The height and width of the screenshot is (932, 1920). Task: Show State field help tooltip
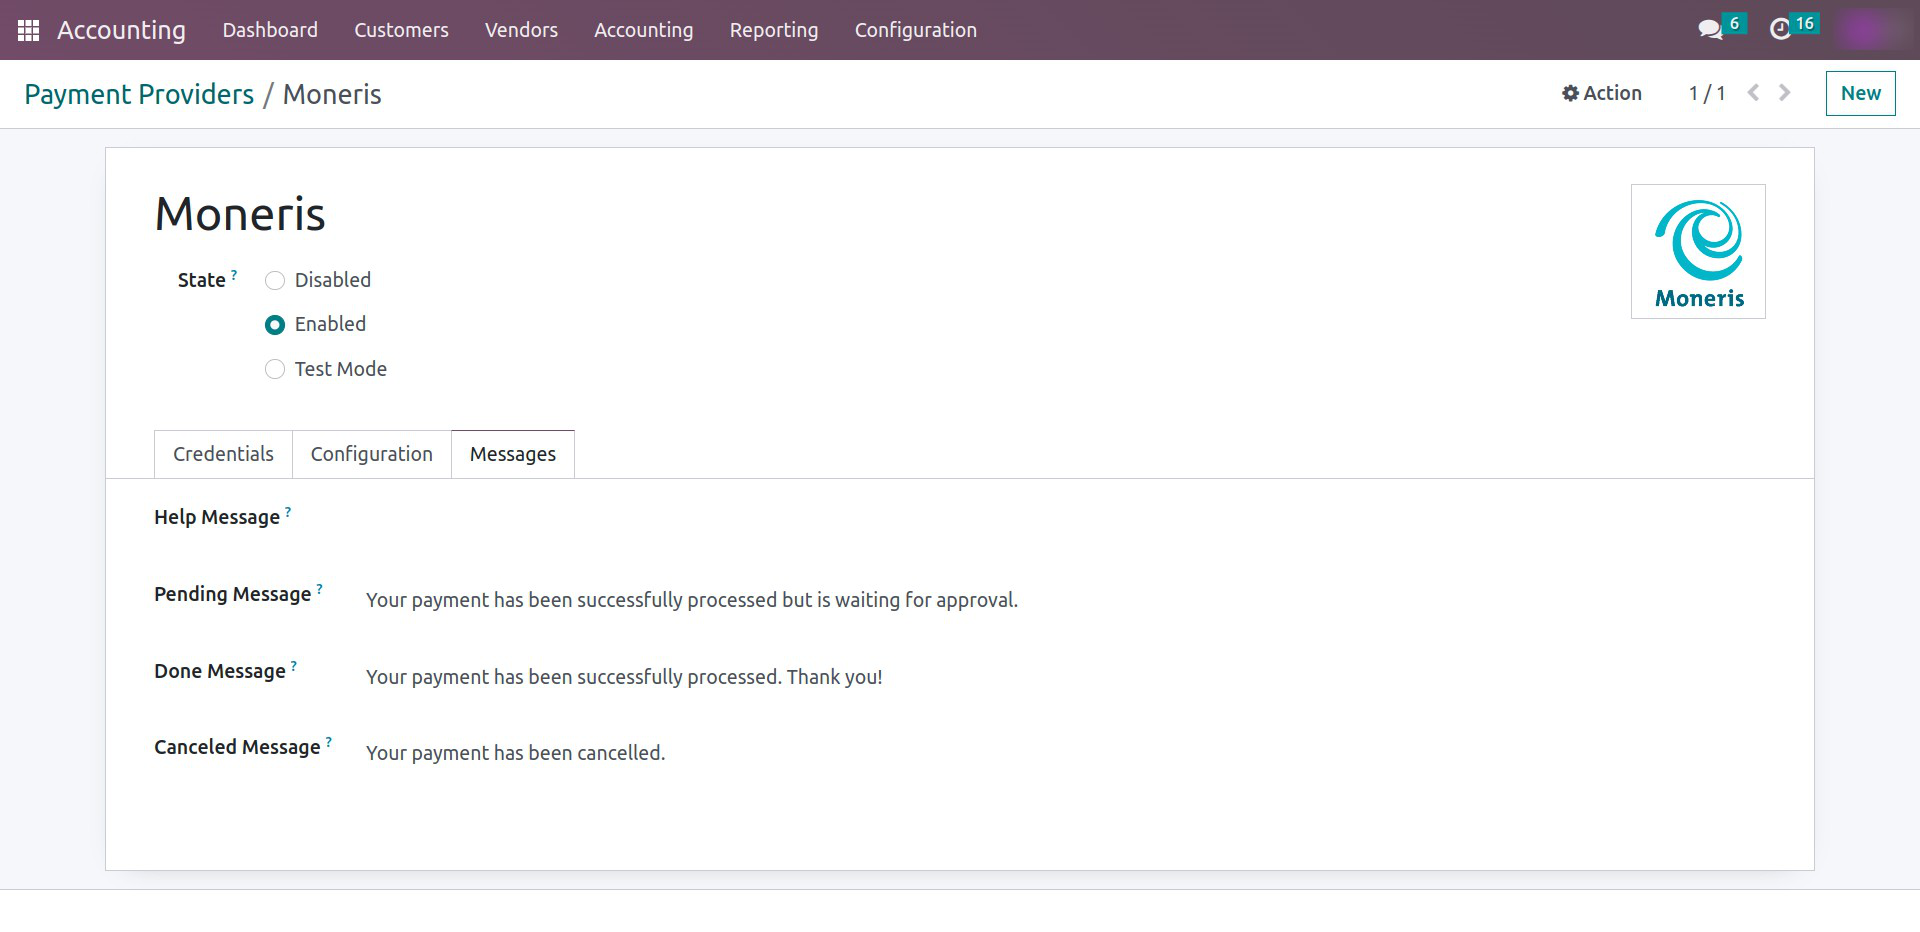[x=234, y=273]
